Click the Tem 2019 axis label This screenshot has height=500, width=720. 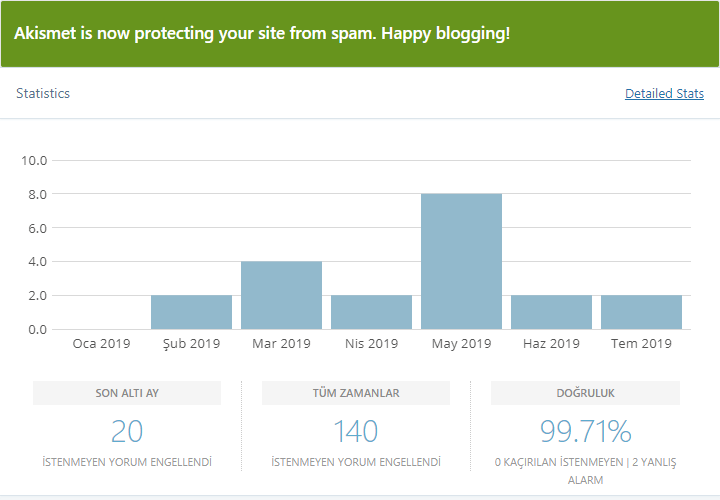[x=641, y=343]
